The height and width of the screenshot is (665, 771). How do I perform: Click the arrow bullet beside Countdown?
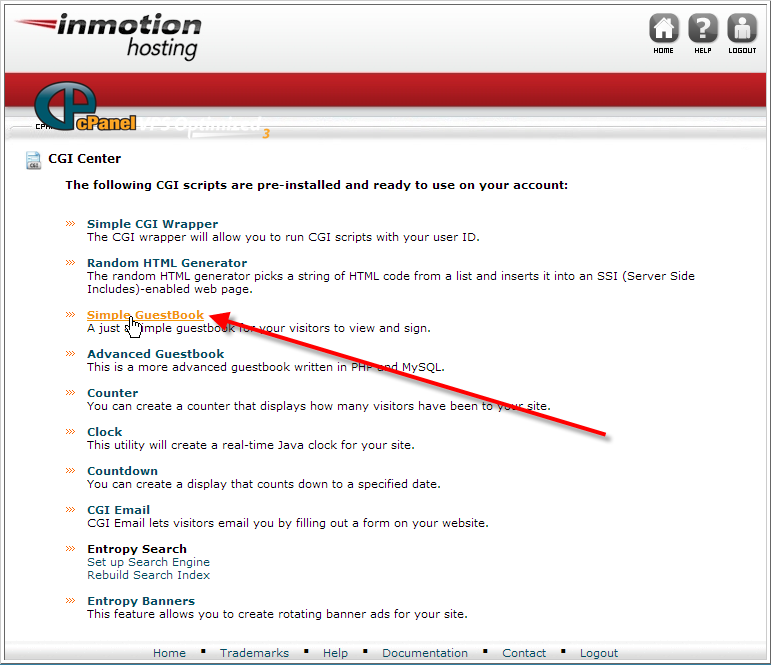70,471
